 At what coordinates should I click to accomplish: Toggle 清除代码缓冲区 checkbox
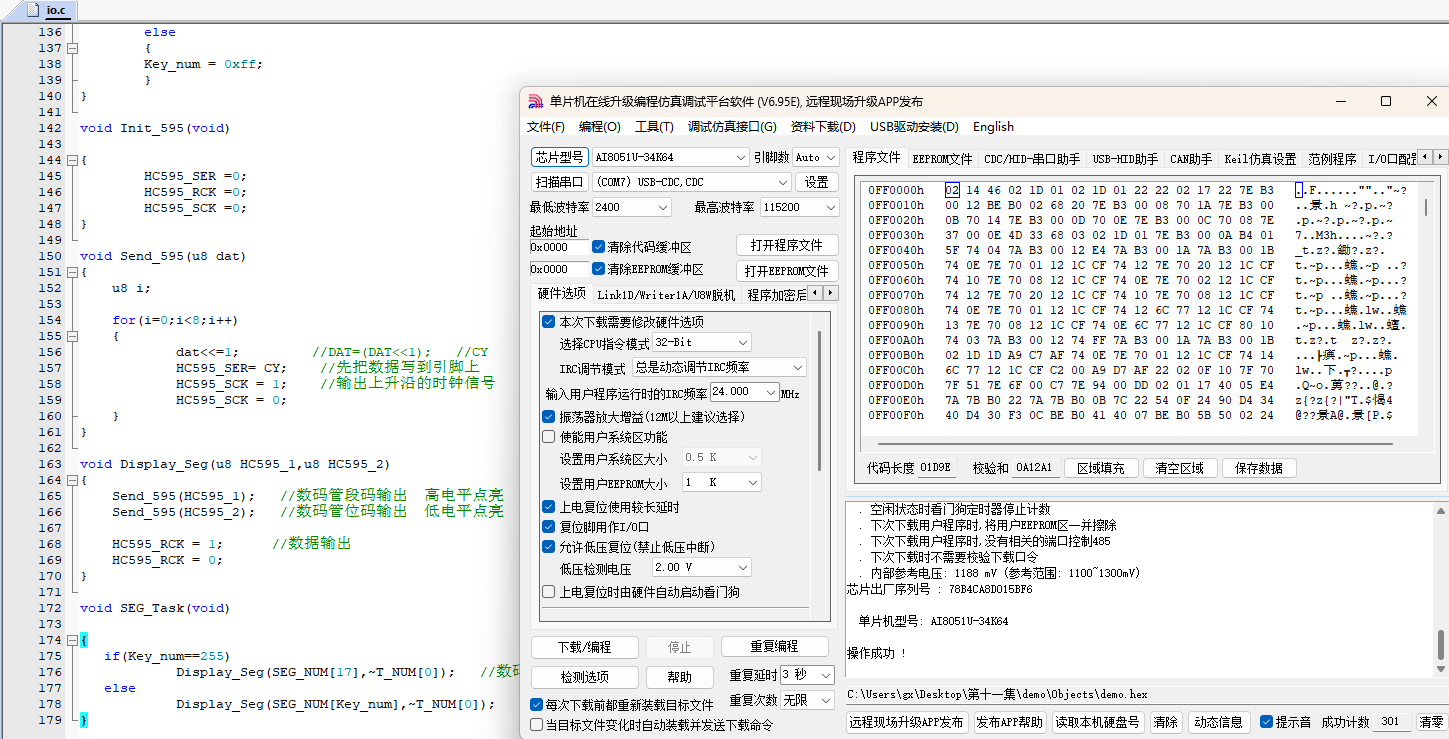[x=598, y=247]
